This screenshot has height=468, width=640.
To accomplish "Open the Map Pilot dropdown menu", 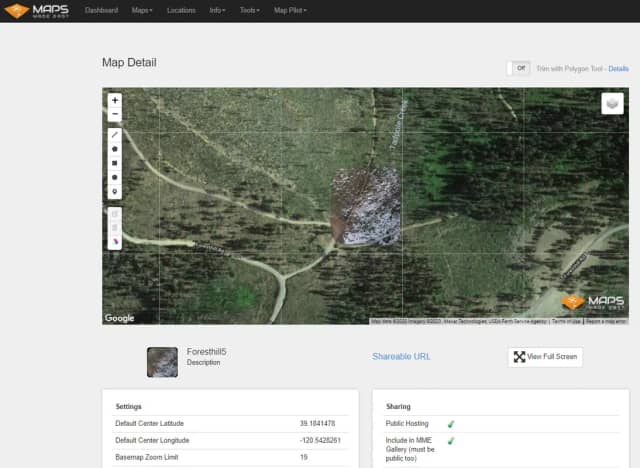I will (290, 11).
